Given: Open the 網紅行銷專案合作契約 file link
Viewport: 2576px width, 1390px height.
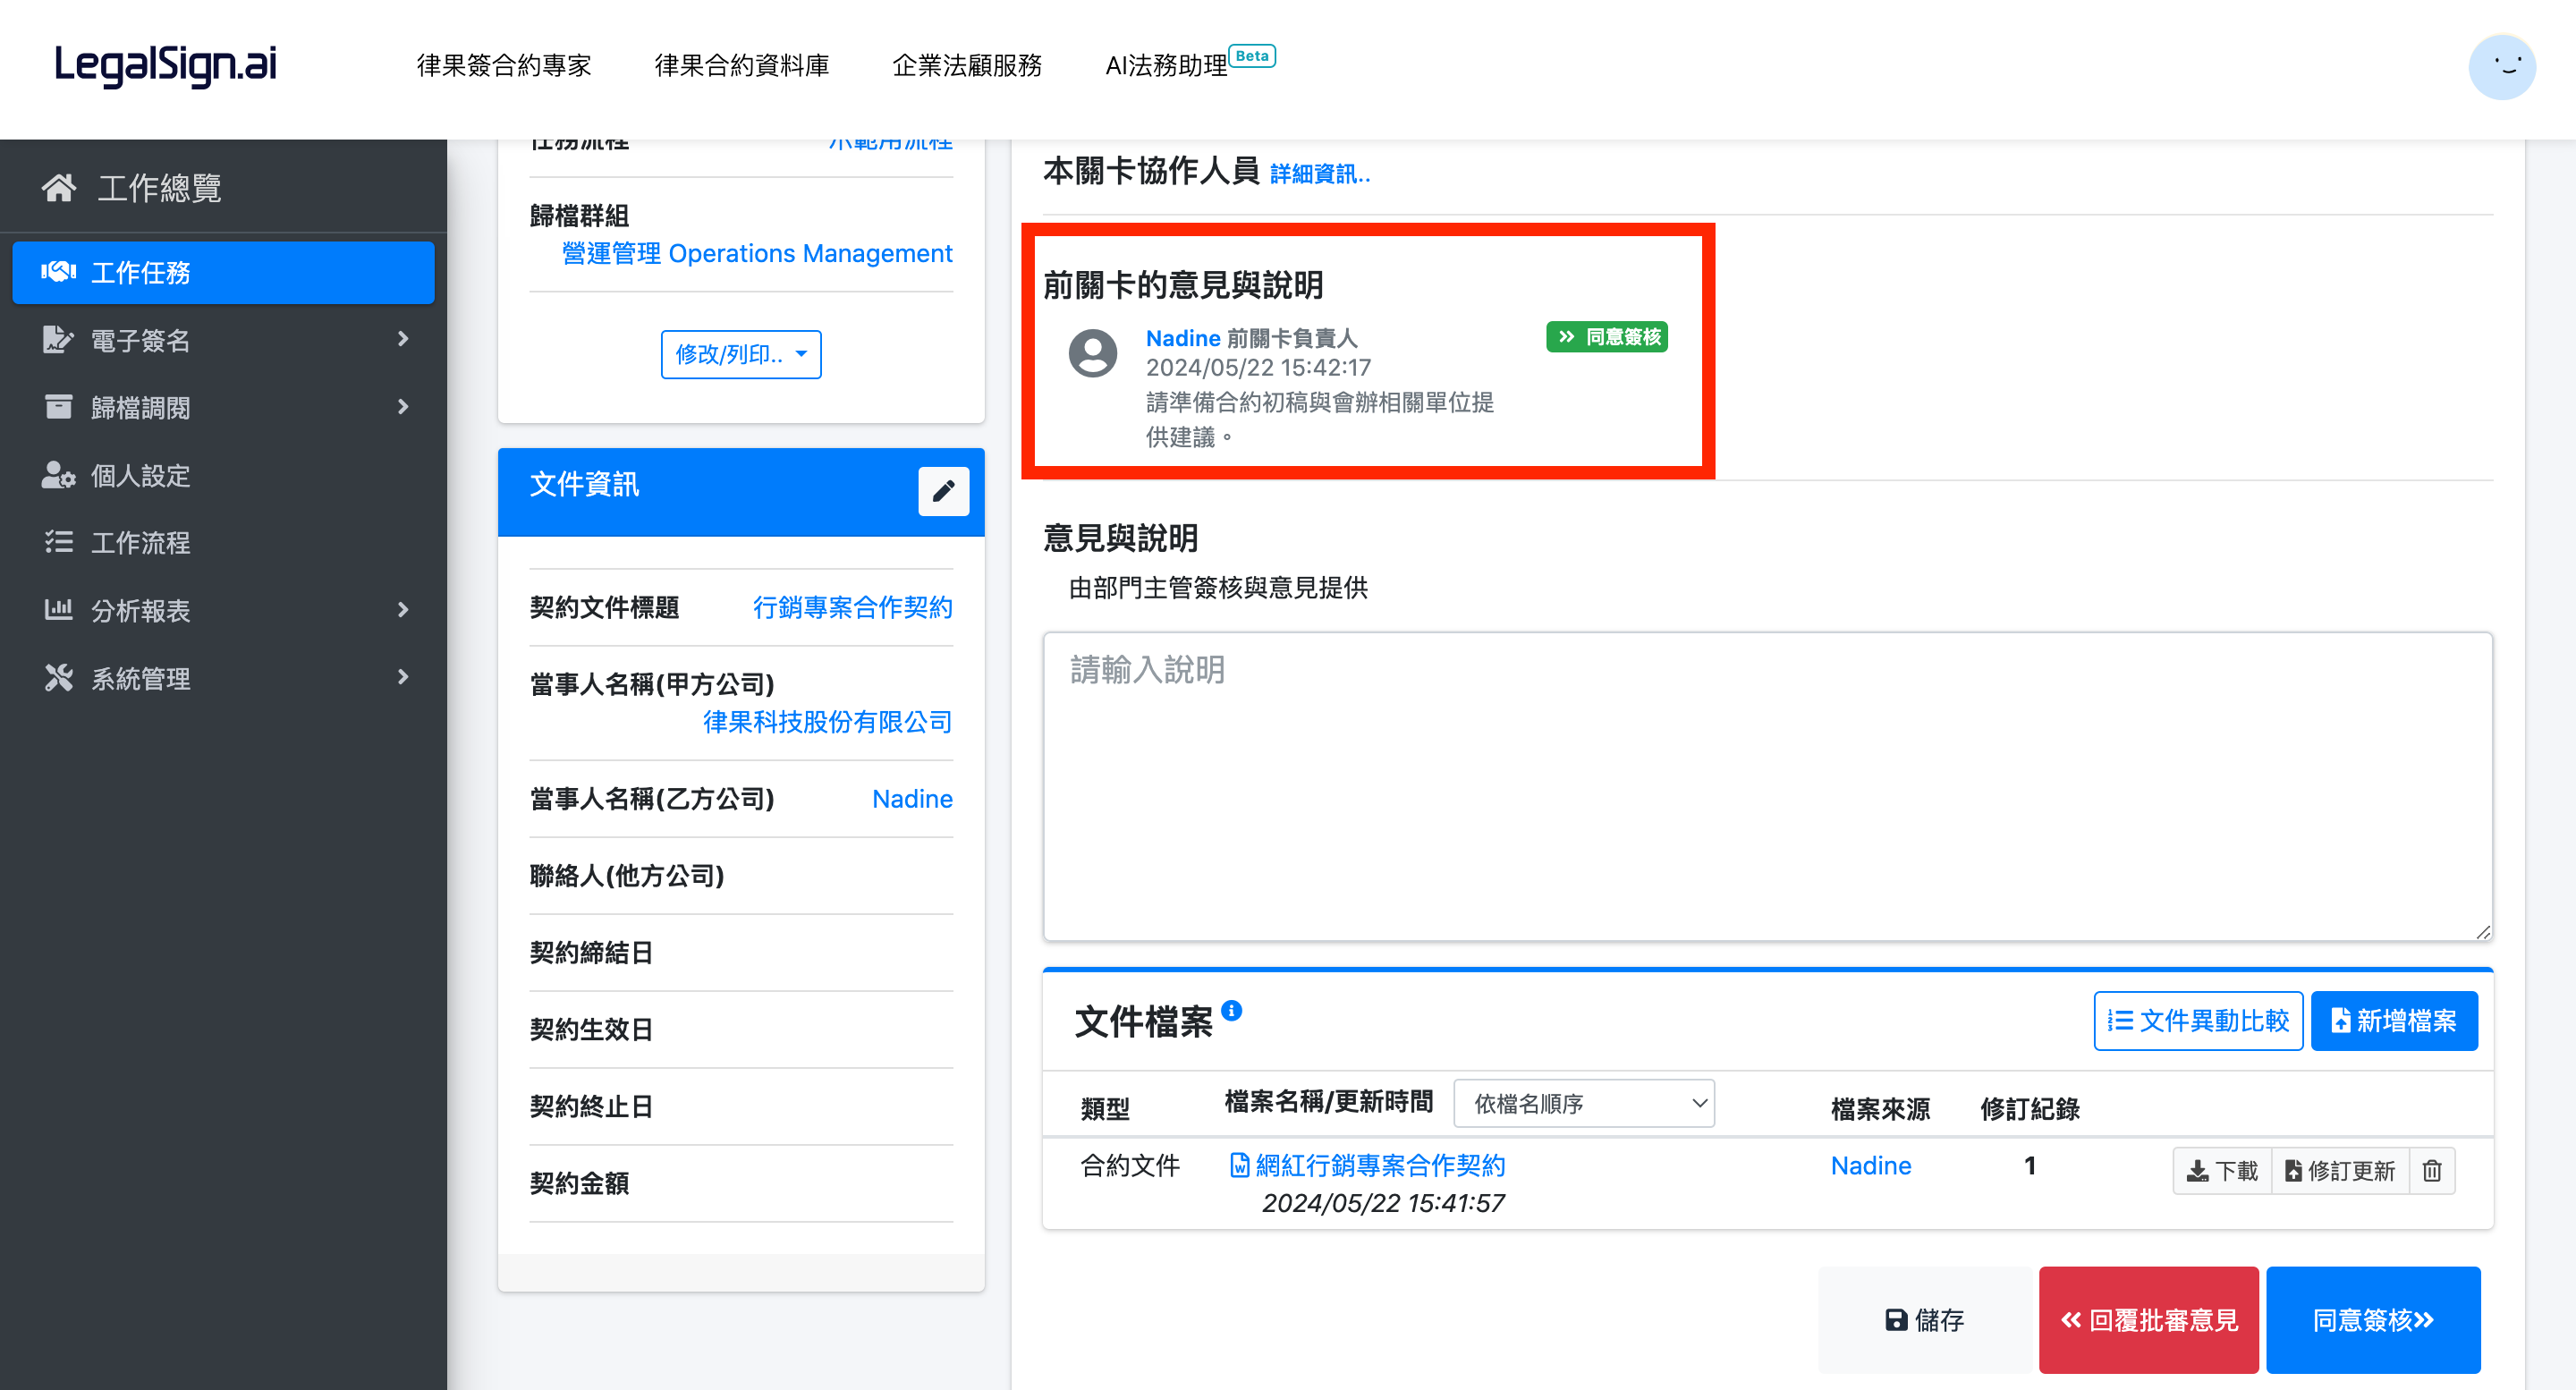Looking at the screenshot, I should click(x=1379, y=1165).
